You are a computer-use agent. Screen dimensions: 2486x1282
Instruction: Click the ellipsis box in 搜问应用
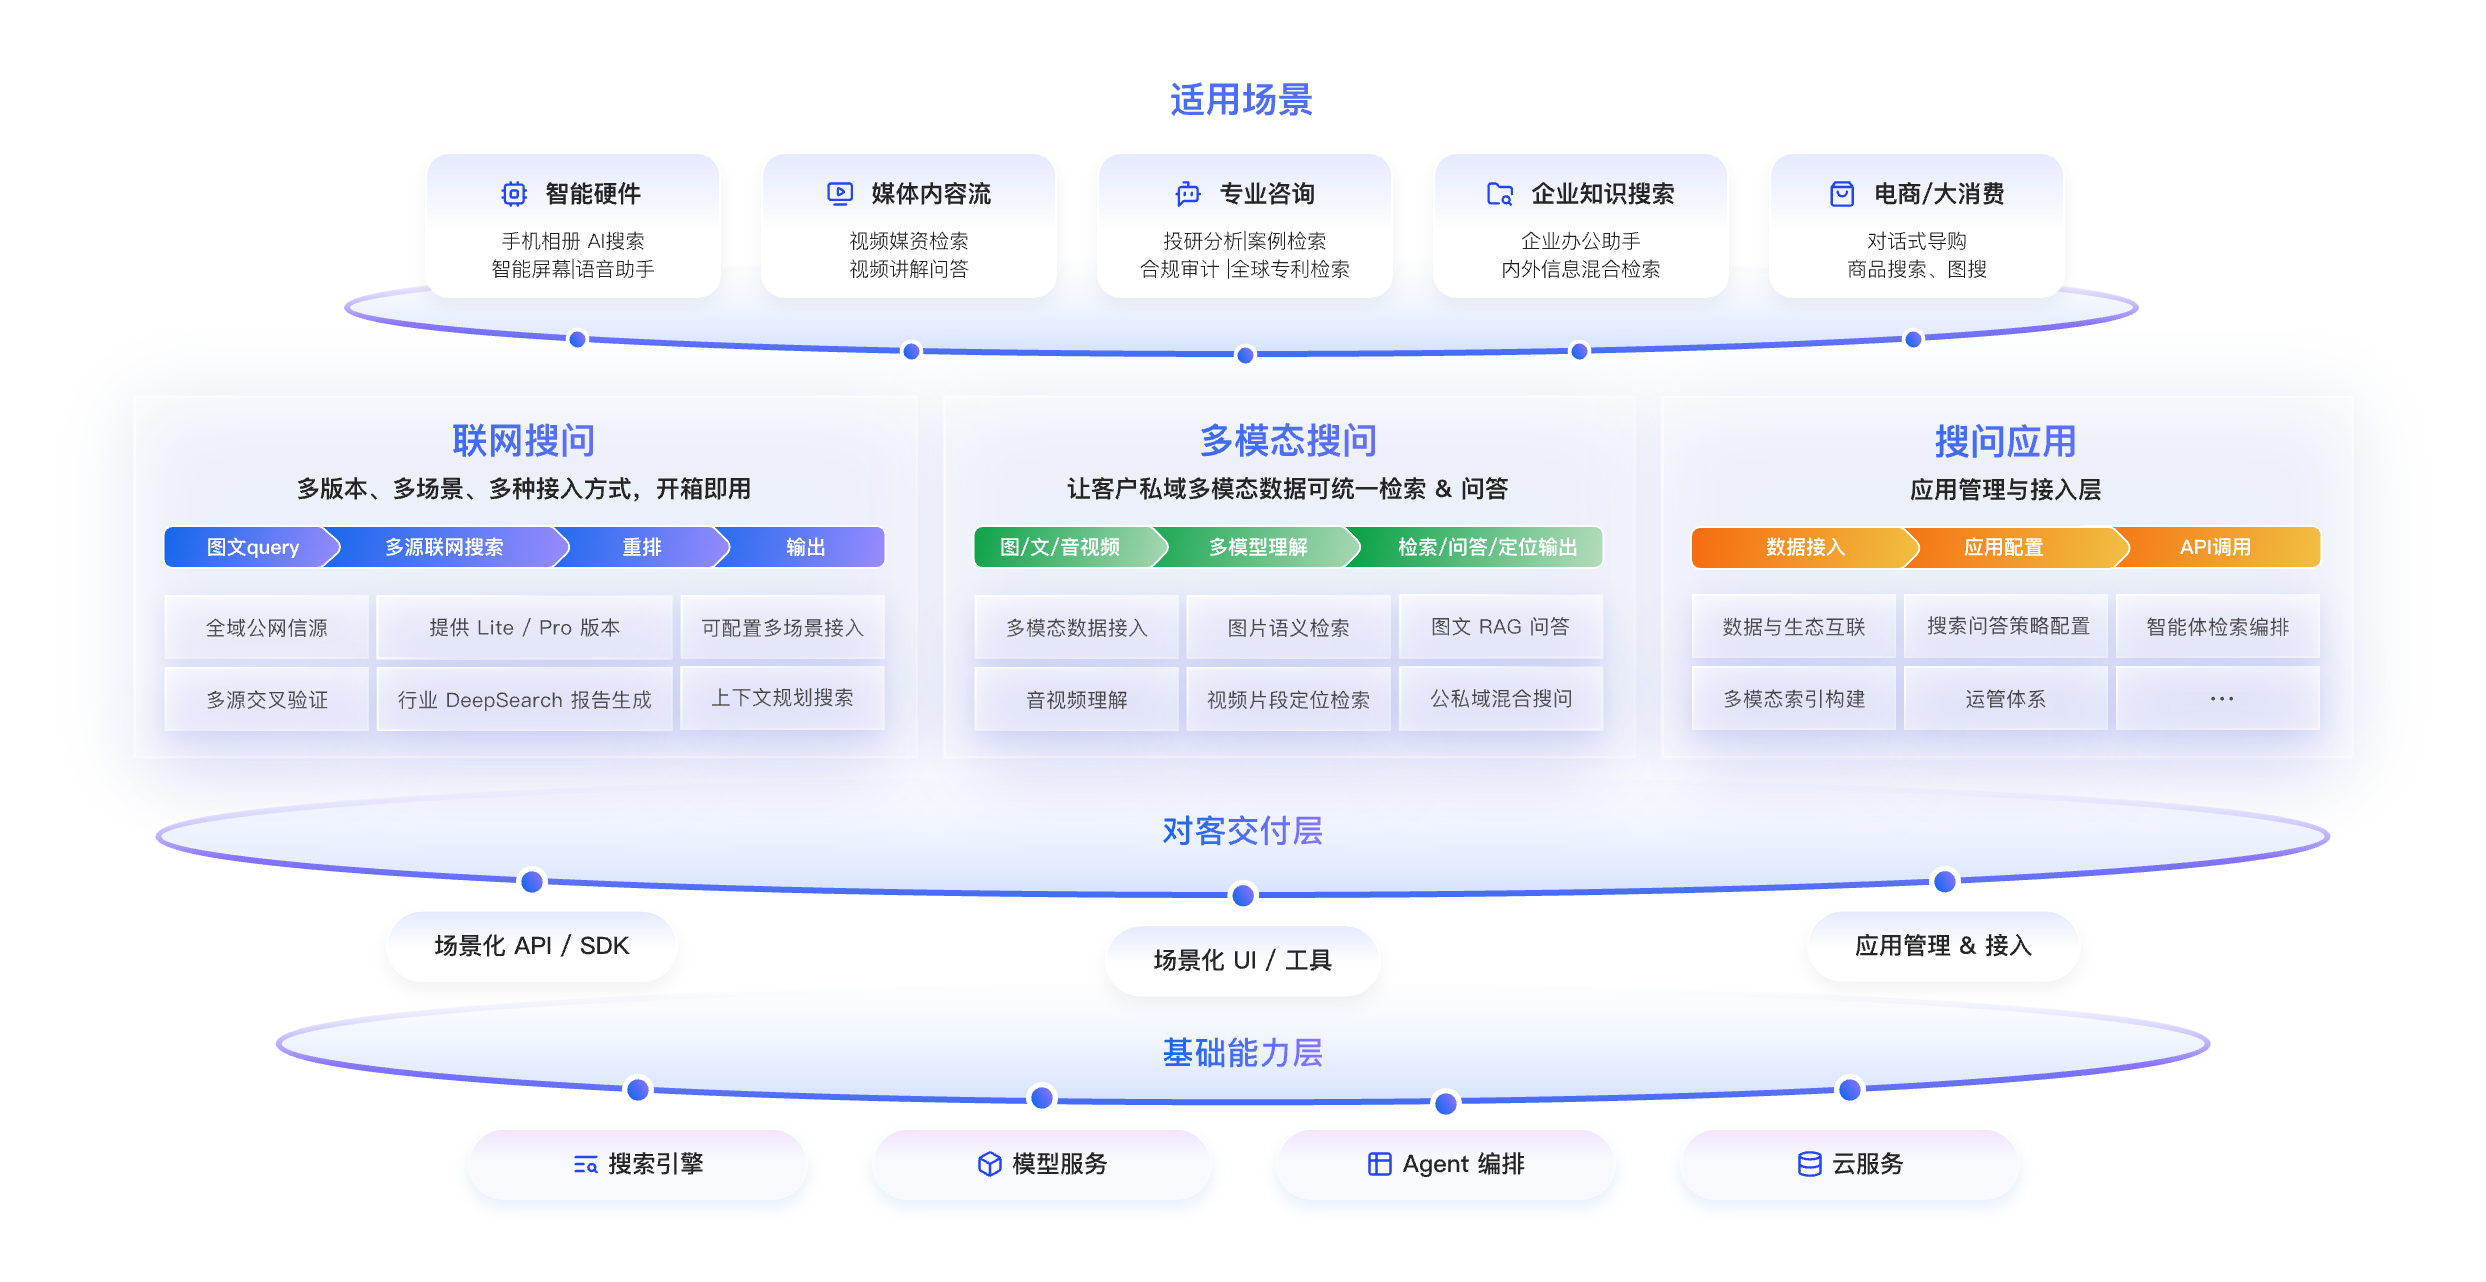2218,699
